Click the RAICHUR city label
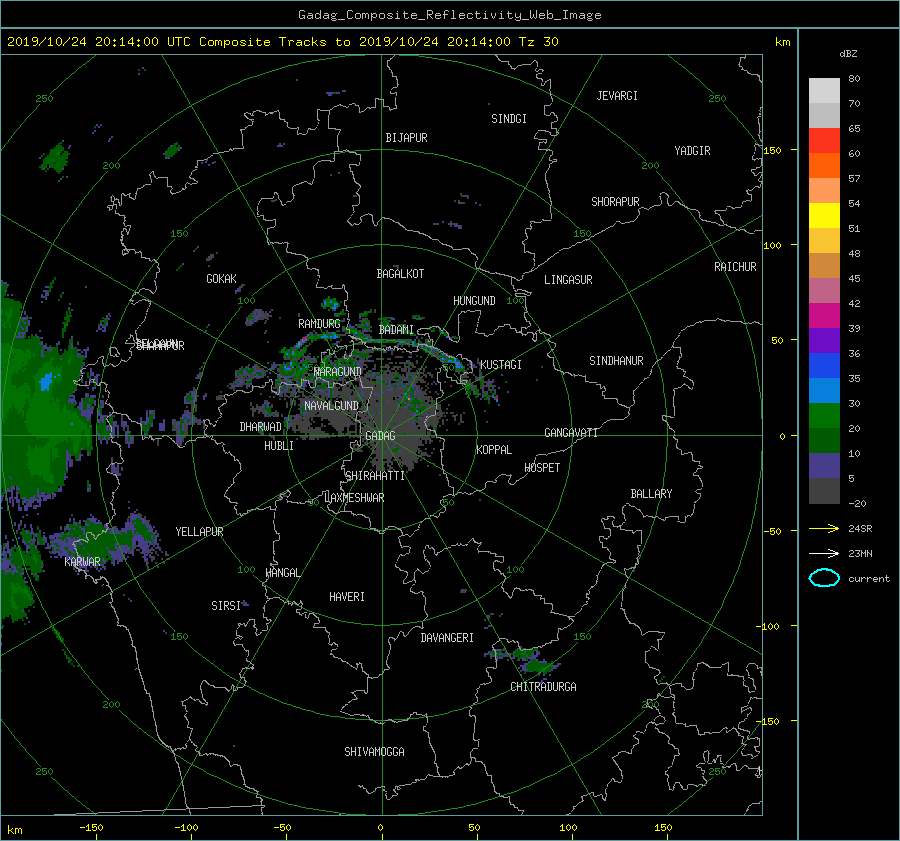 click(735, 267)
